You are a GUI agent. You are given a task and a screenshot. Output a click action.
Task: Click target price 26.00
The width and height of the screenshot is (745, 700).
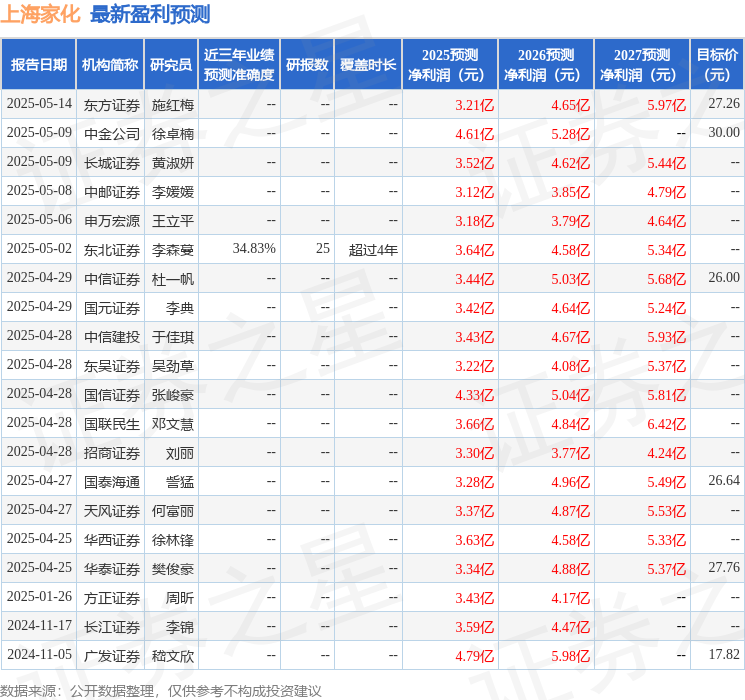pos(724,277)
